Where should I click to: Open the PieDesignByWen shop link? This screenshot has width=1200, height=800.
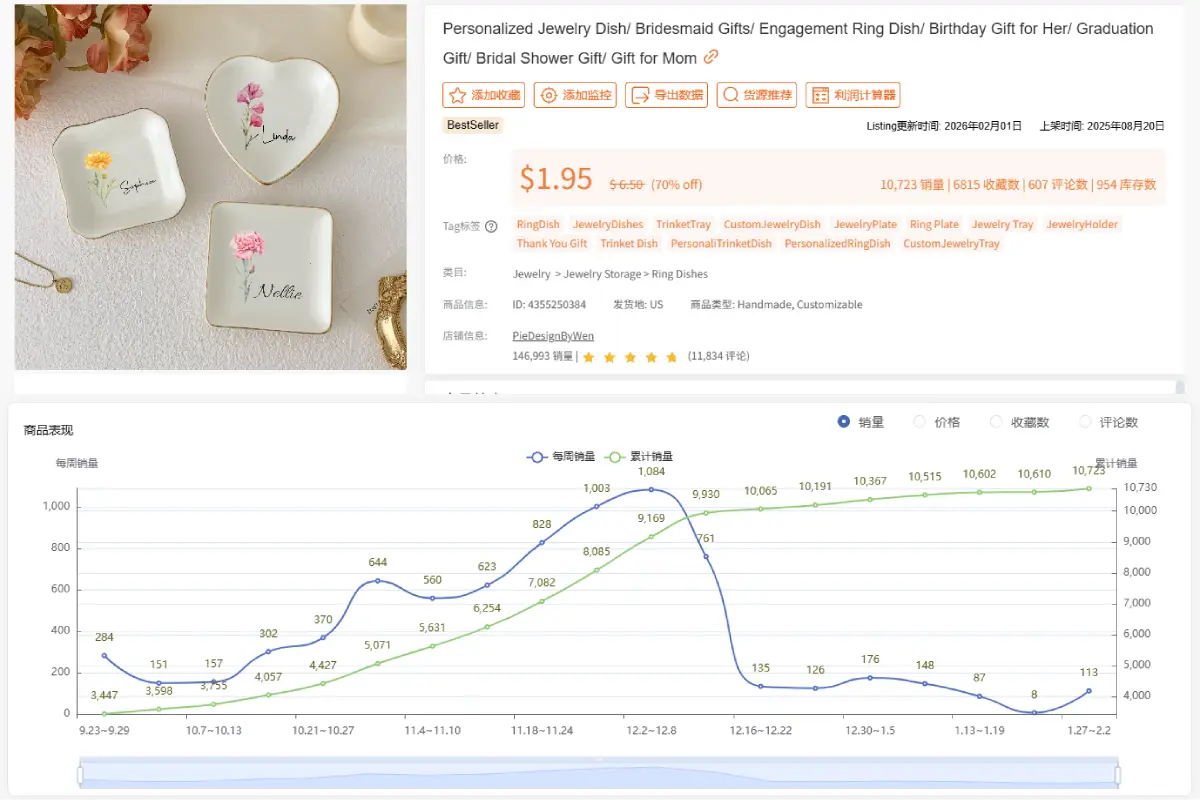553,336
